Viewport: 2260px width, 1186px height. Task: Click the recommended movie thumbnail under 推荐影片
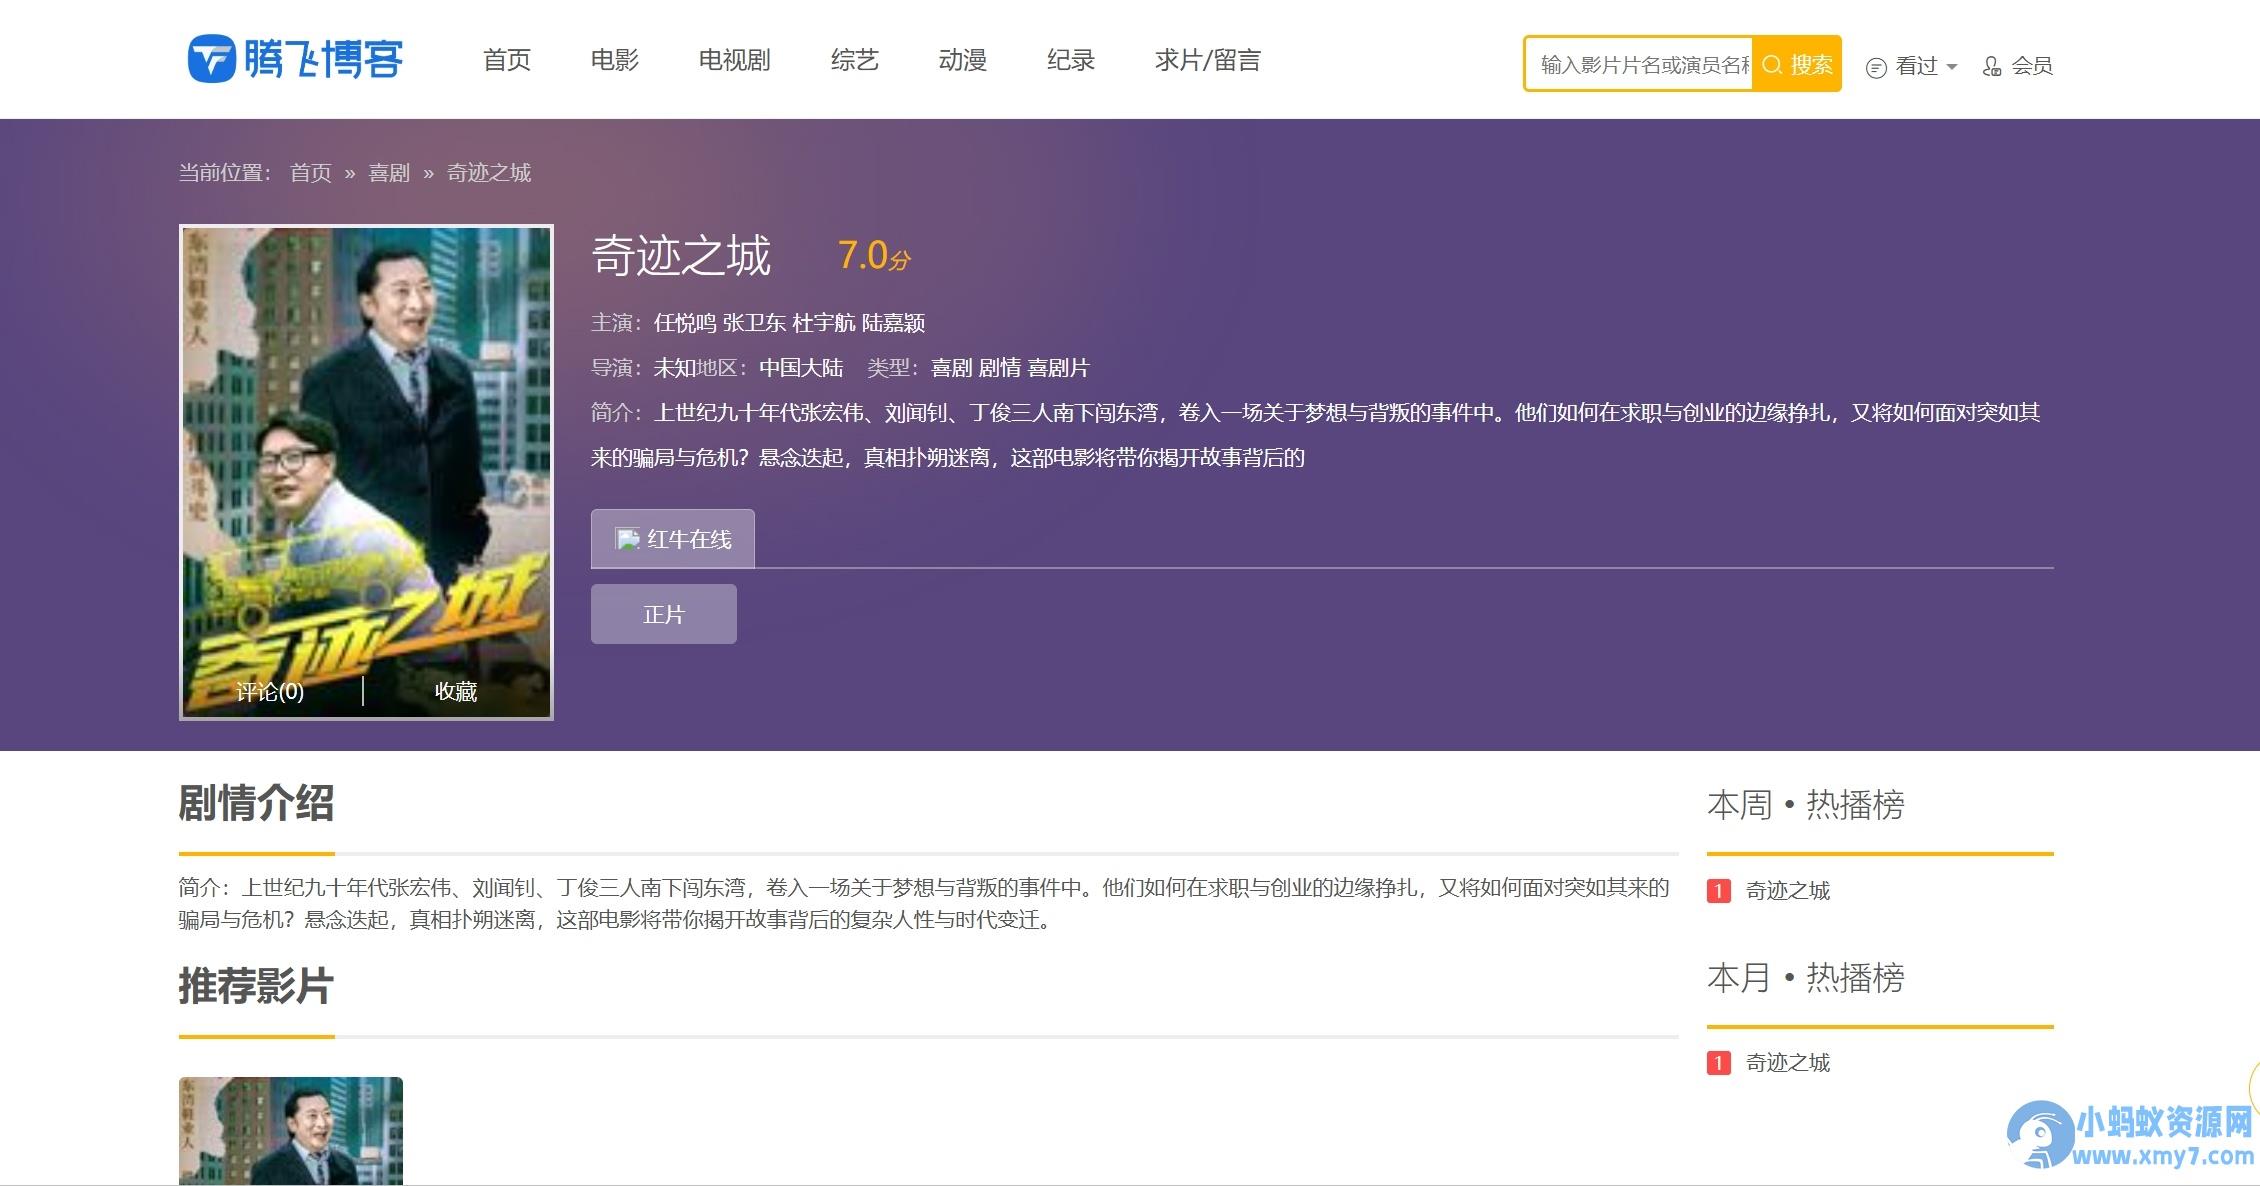[x=291, y=1131]
